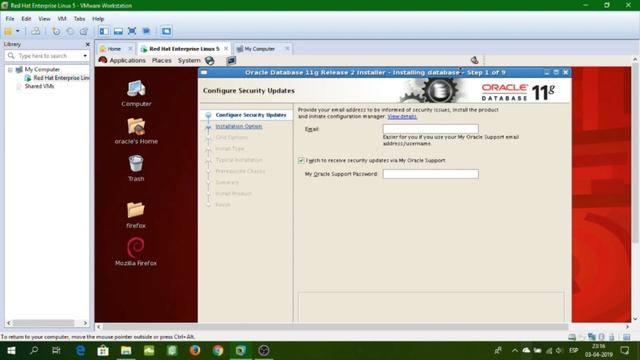This screenshot has width=640, height=360.
Task: Launch Firefox from the Windows taskbar
Action: pos(195,351)
